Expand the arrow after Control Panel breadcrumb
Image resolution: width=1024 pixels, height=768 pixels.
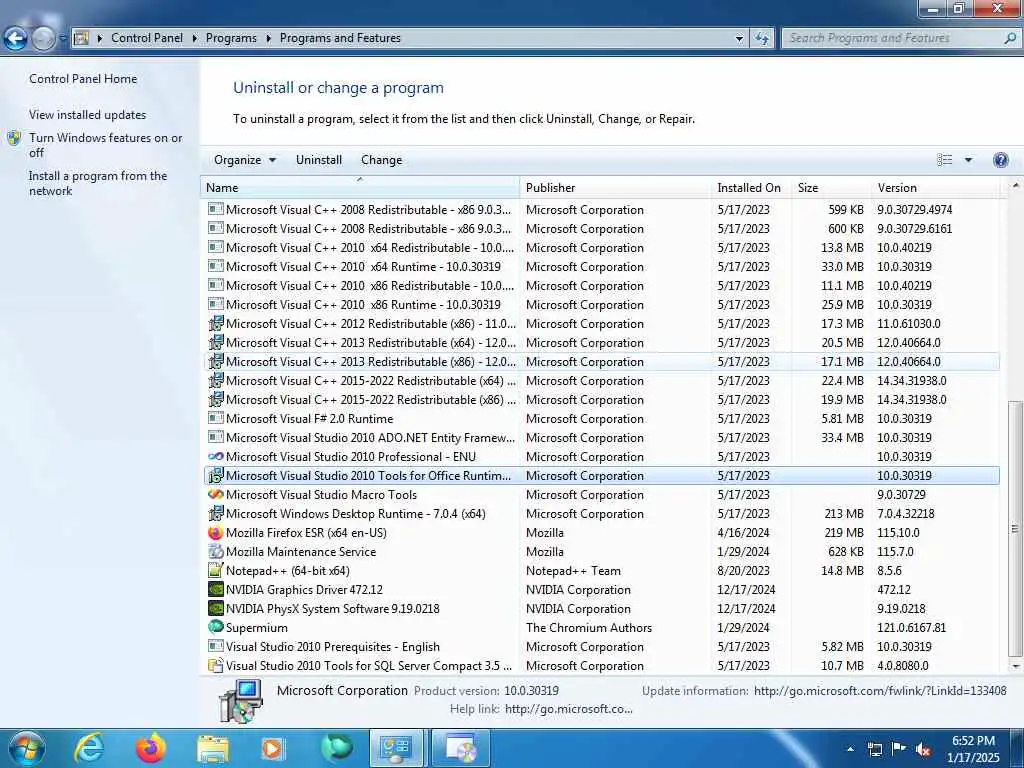195,39
